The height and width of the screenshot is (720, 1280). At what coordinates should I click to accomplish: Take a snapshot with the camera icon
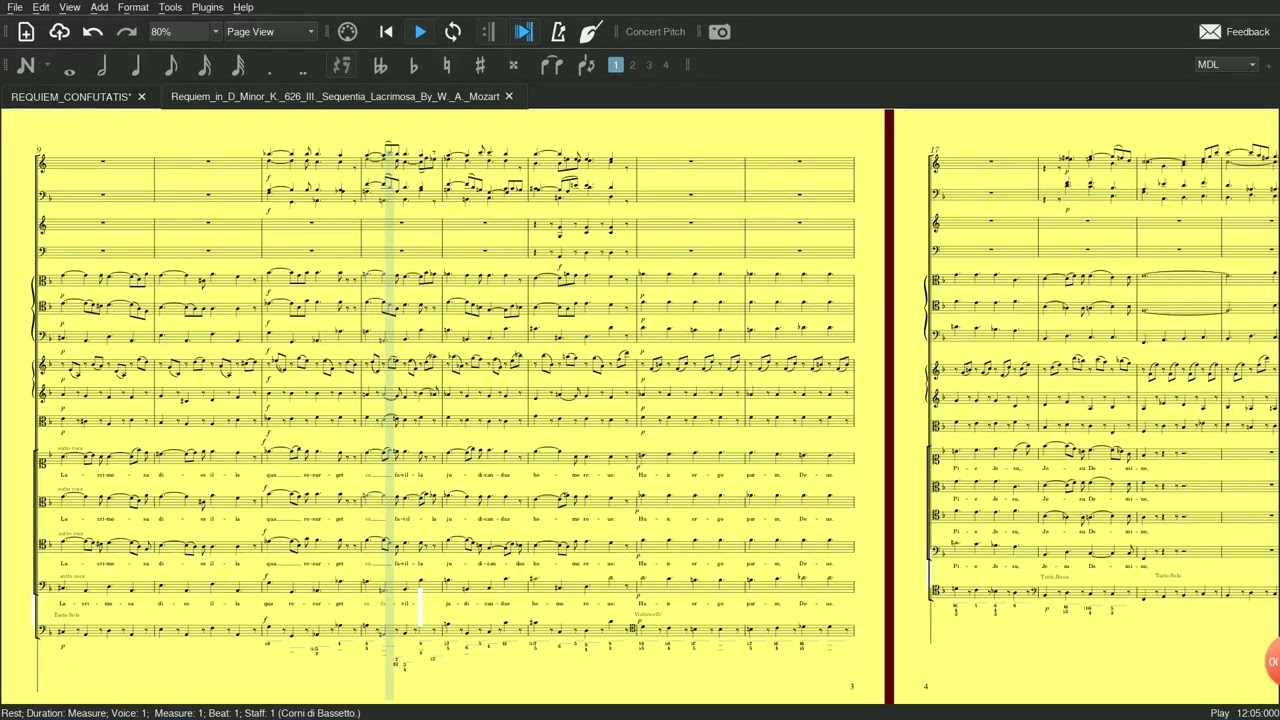(x=720, y=32)
